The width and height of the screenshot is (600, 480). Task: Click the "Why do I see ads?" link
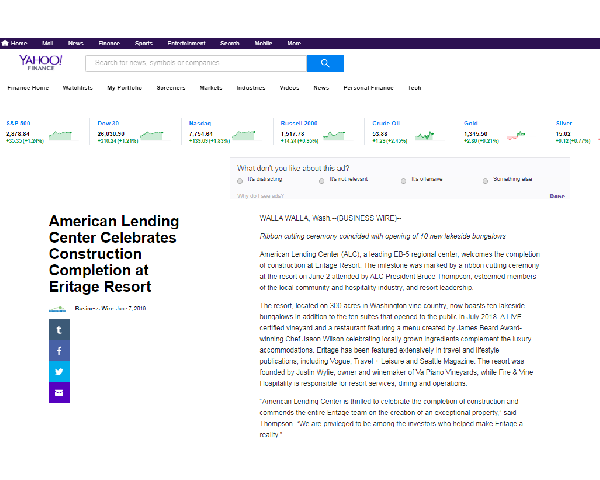point(260,196)
